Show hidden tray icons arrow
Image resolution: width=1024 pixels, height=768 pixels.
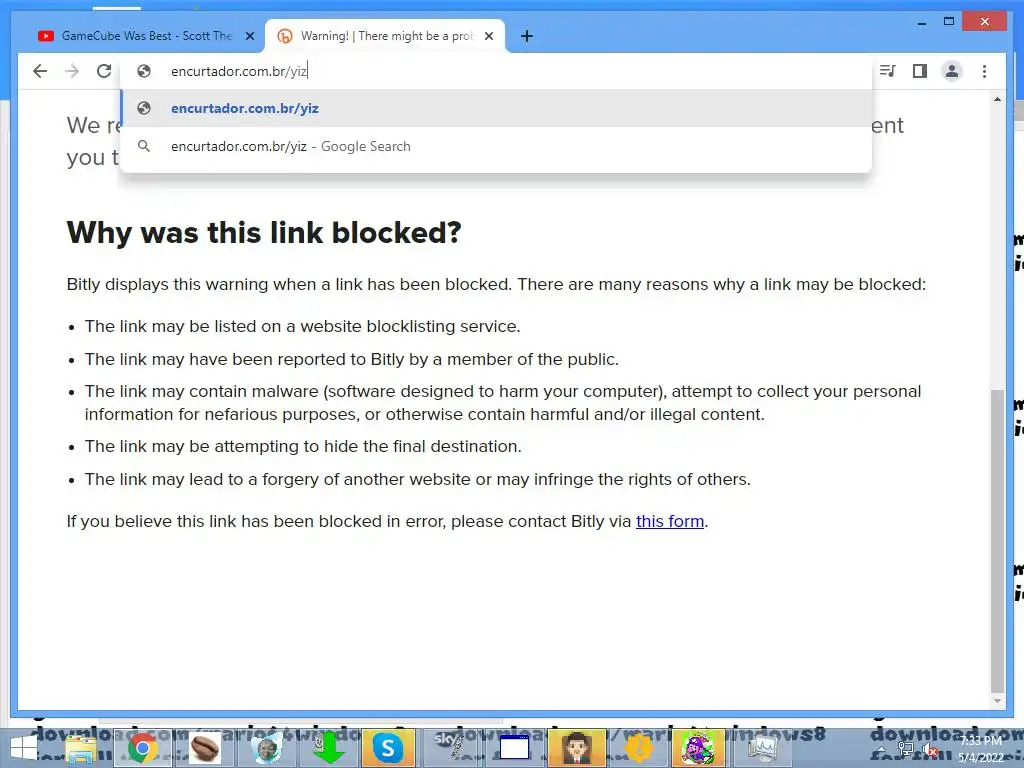click(882, 750)
